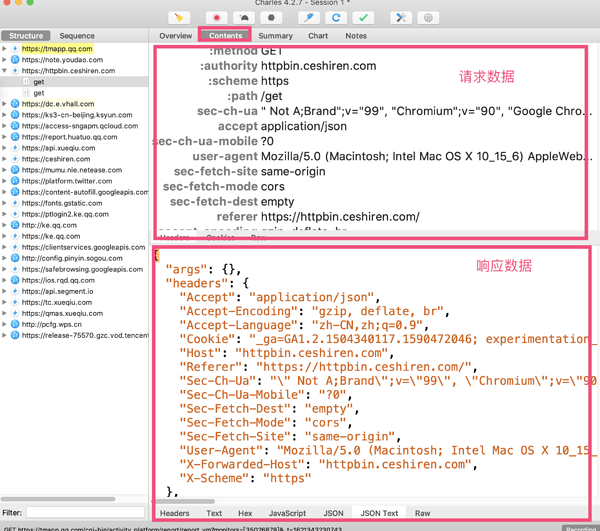Toggle the red record button

tap(217, 17)
